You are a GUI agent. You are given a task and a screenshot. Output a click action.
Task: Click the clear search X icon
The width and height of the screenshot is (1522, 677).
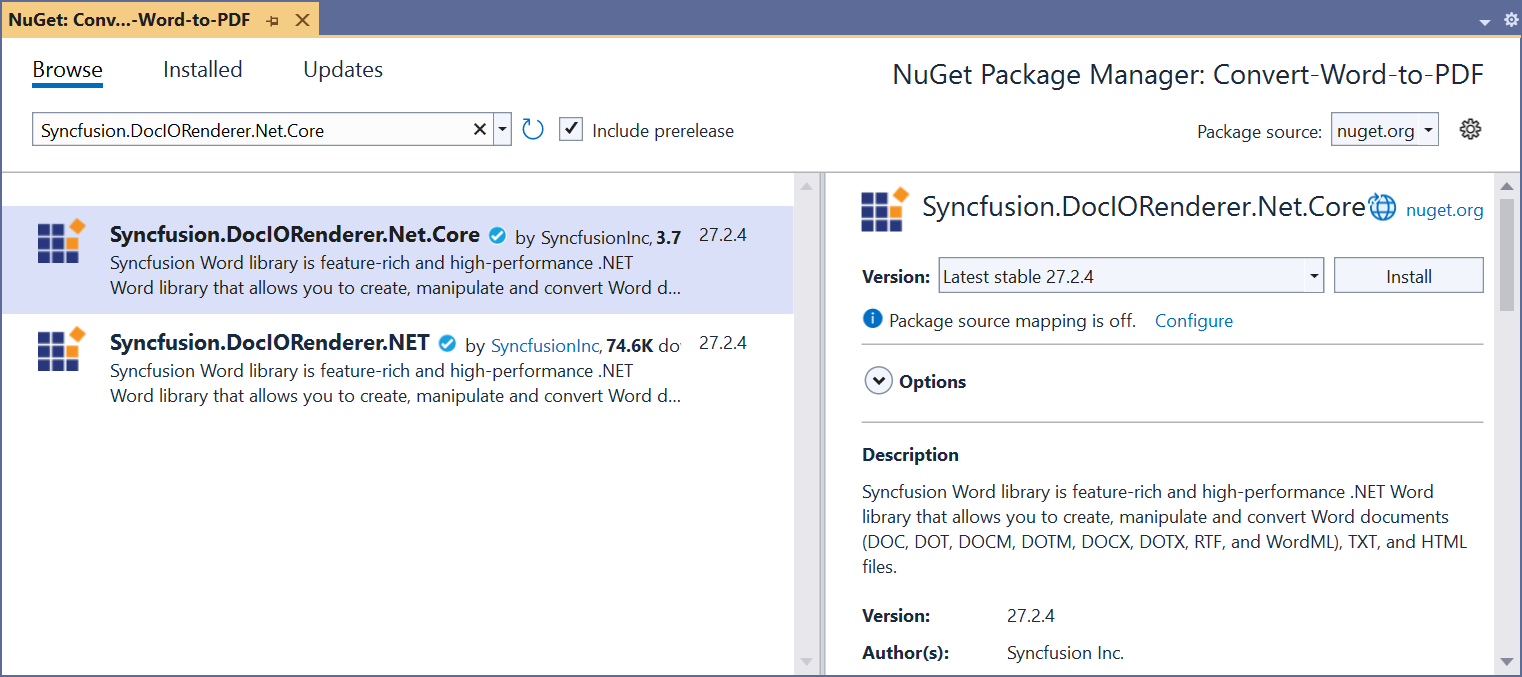[480, 129]
